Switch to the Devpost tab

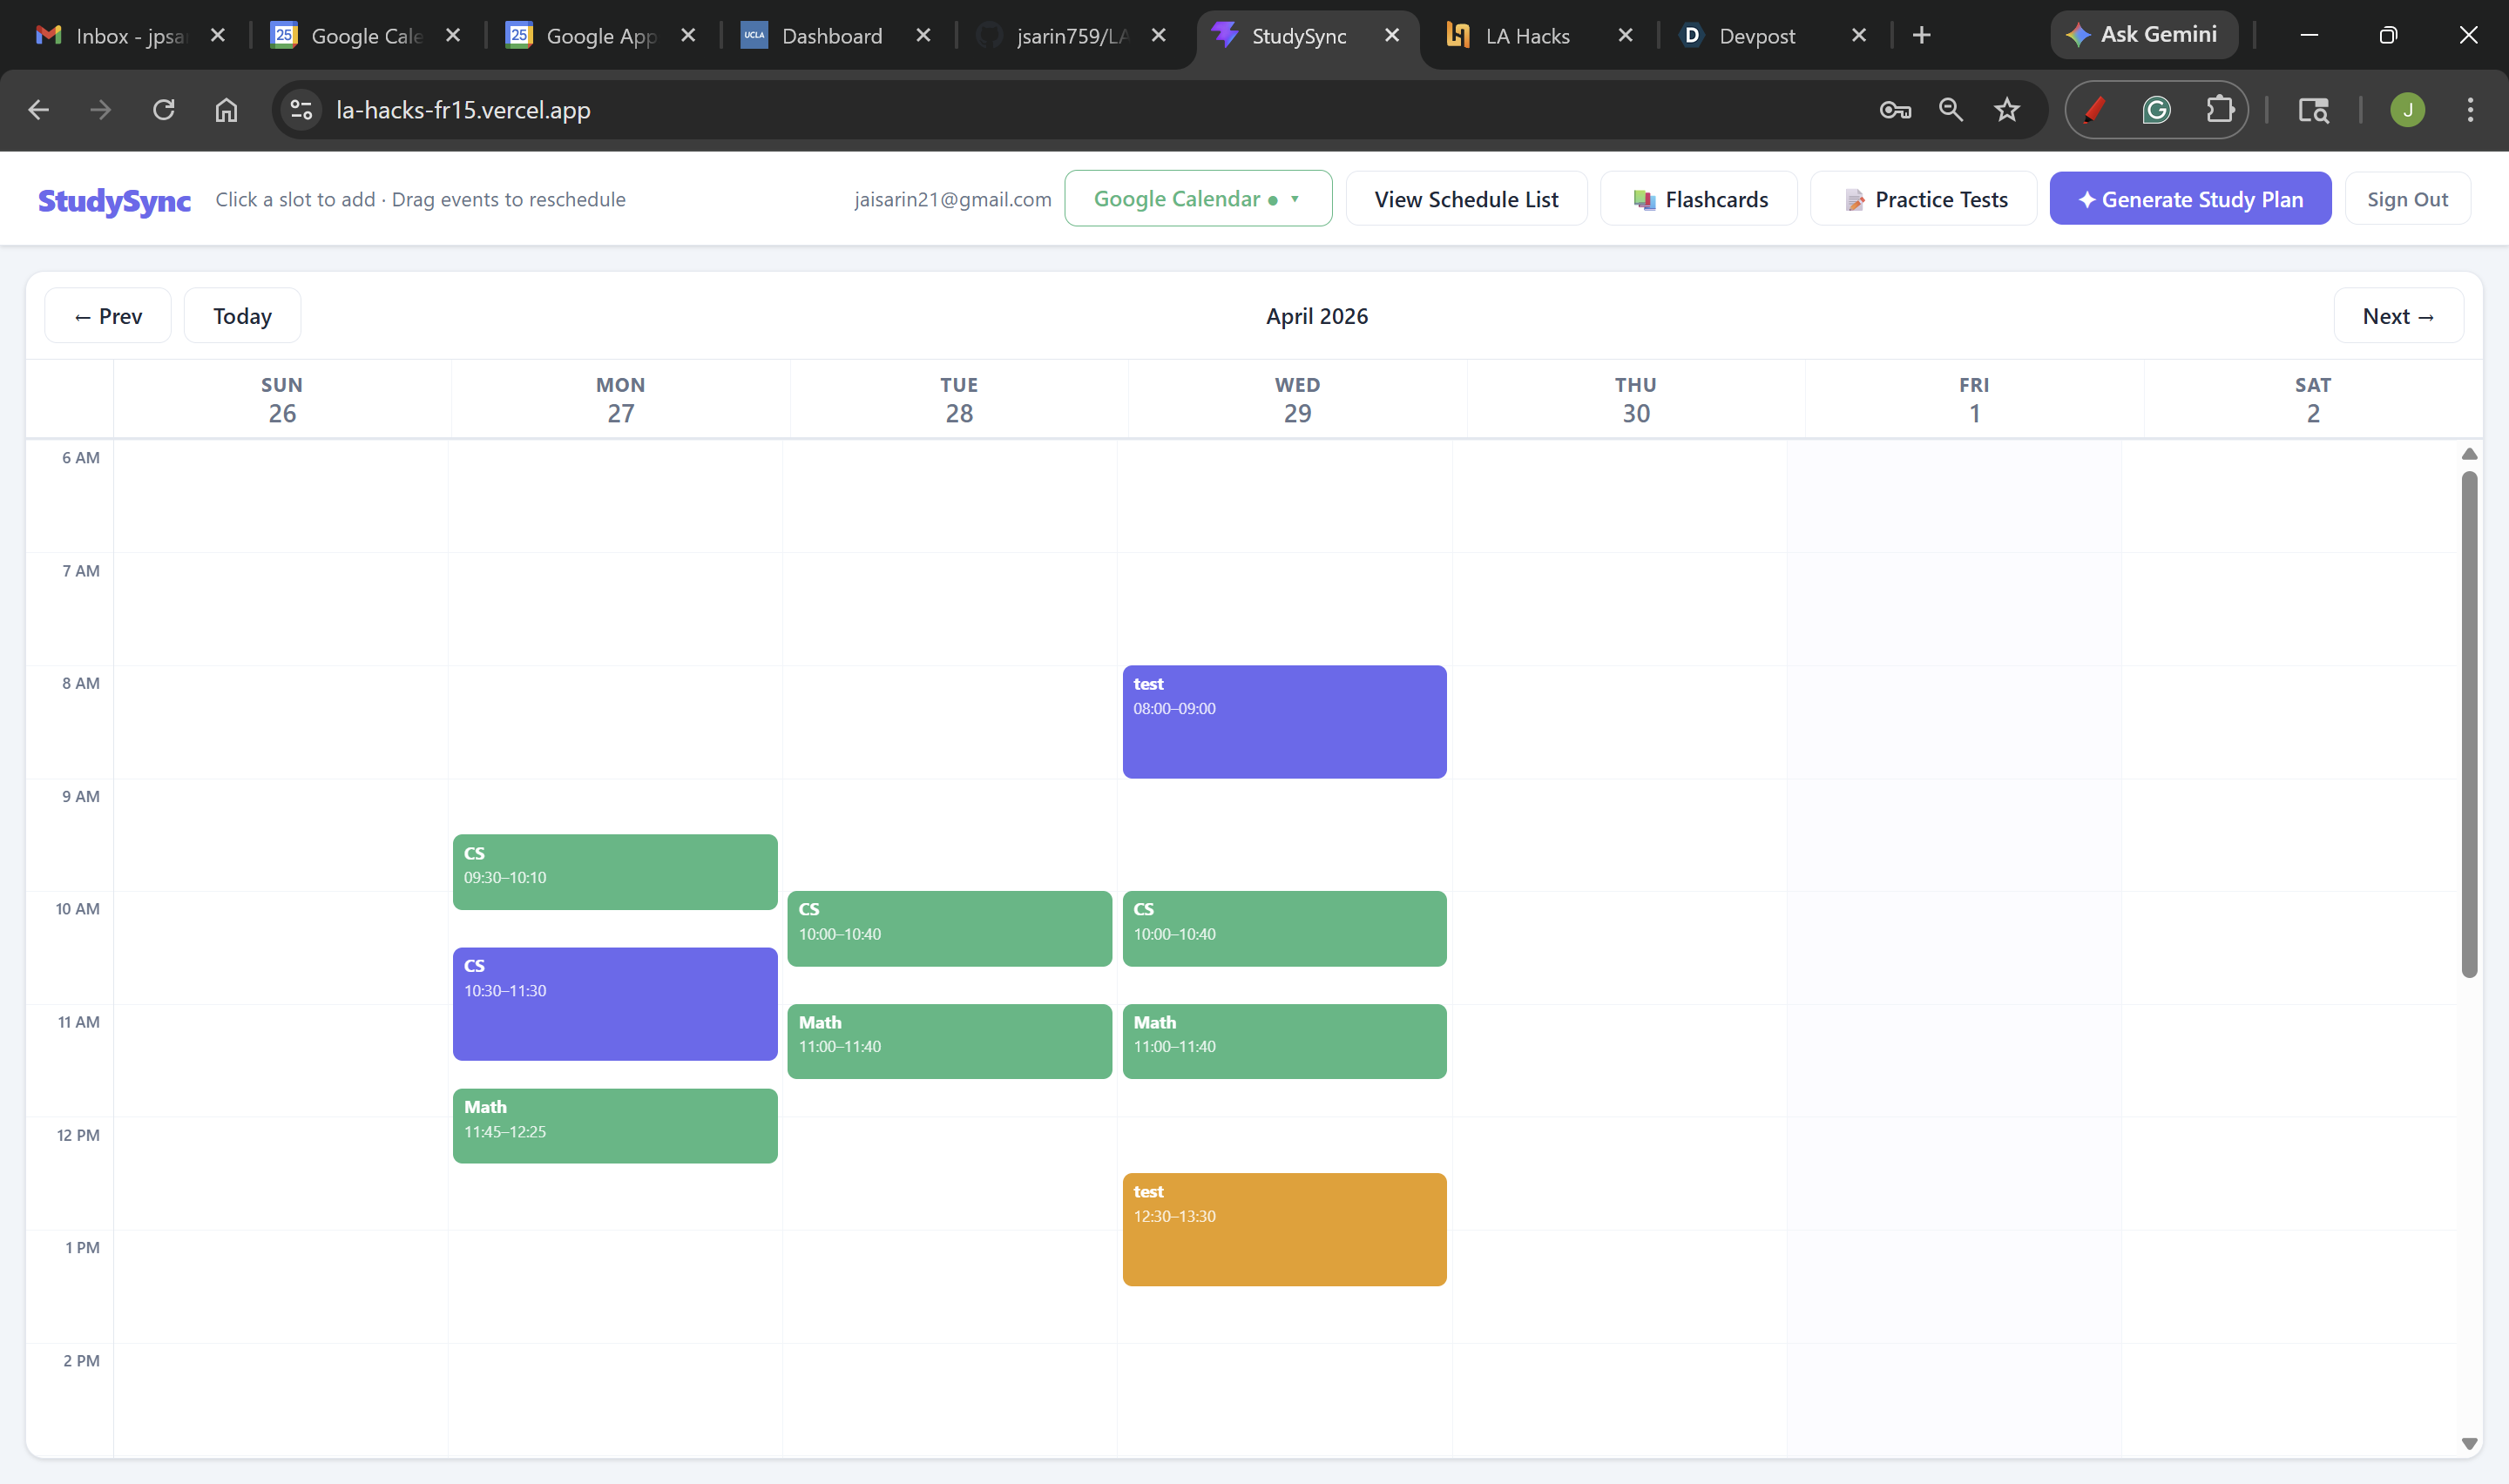[x=1757, y=36]
